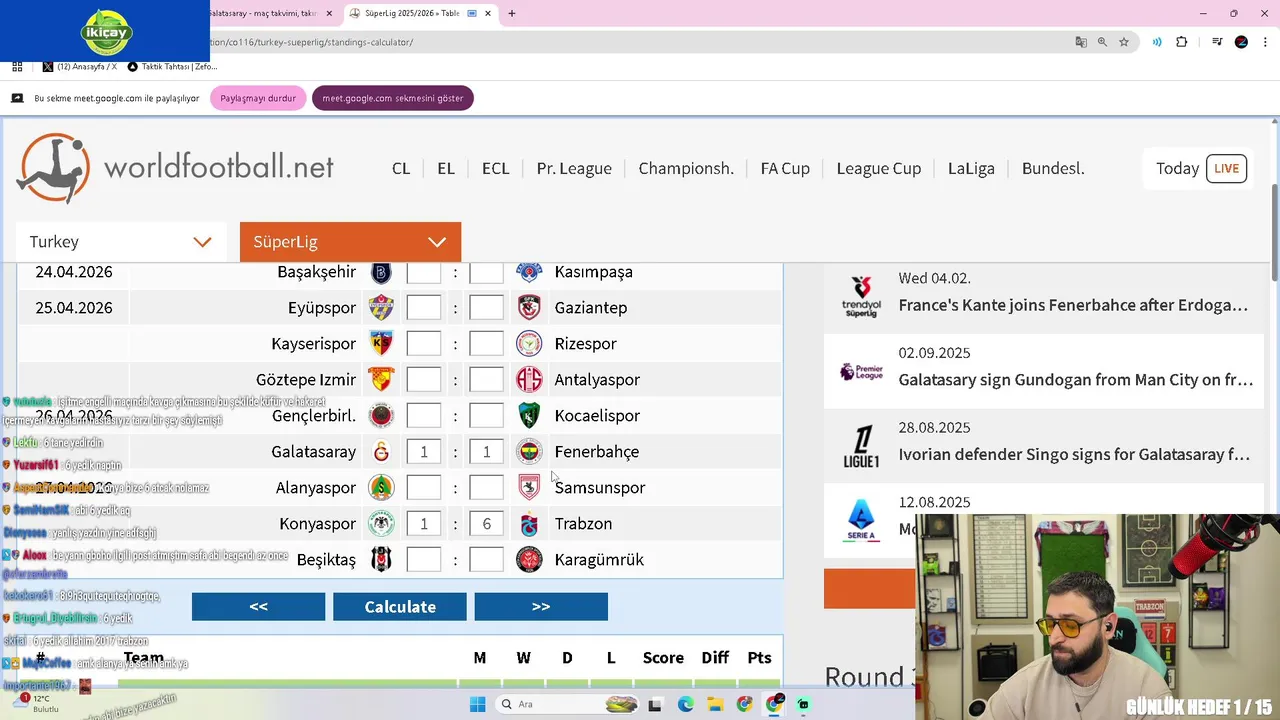Open the ECL menu item

(495, 168)
